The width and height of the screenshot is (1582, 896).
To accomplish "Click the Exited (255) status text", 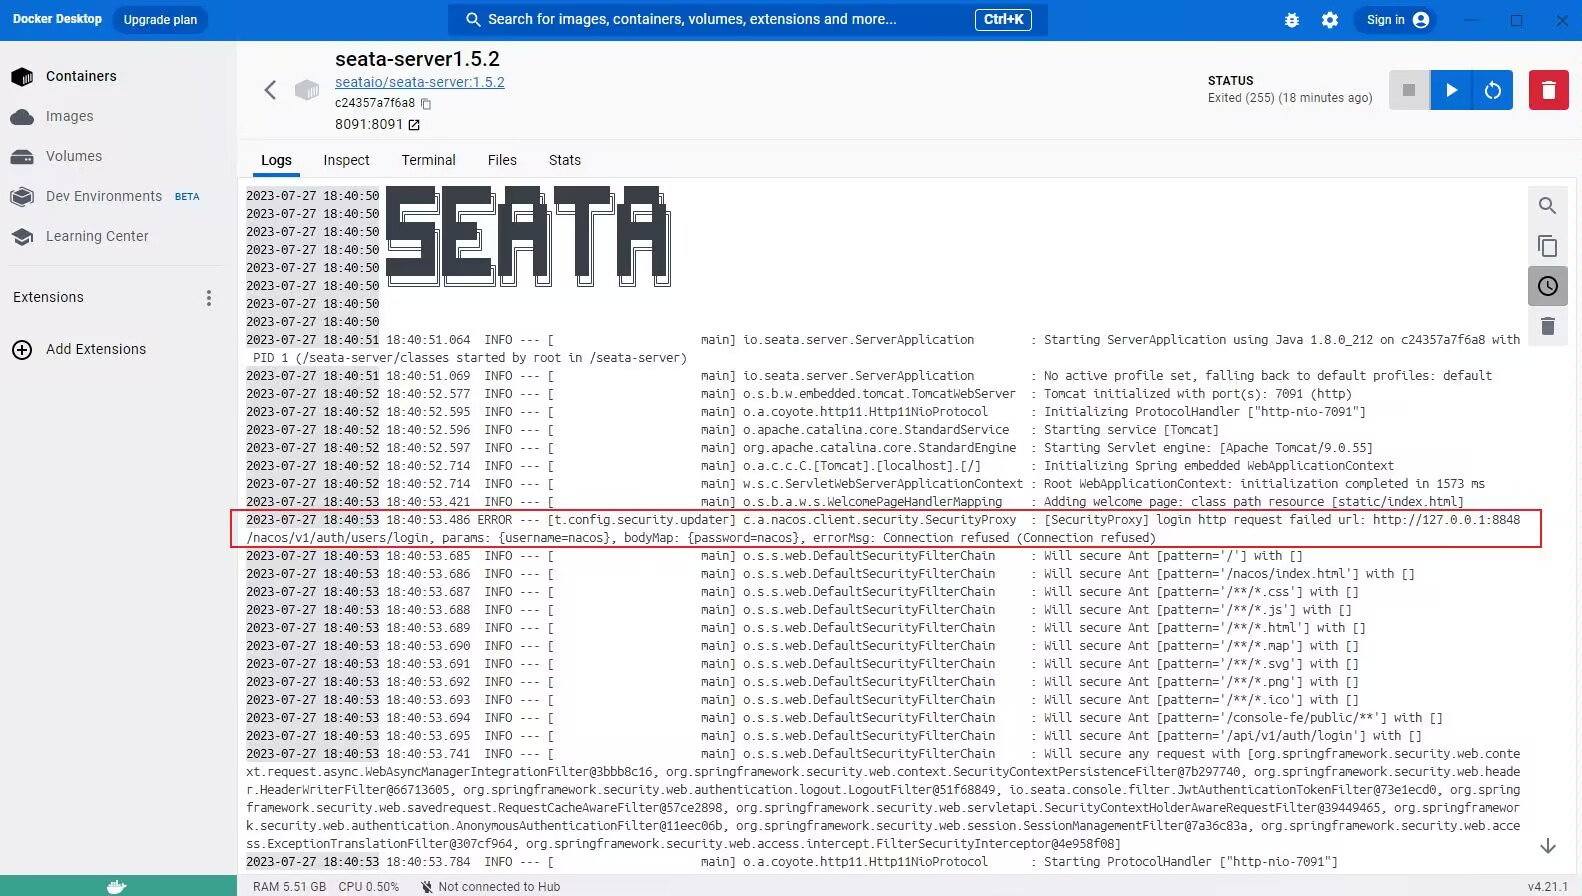I will coord(1290,98).
